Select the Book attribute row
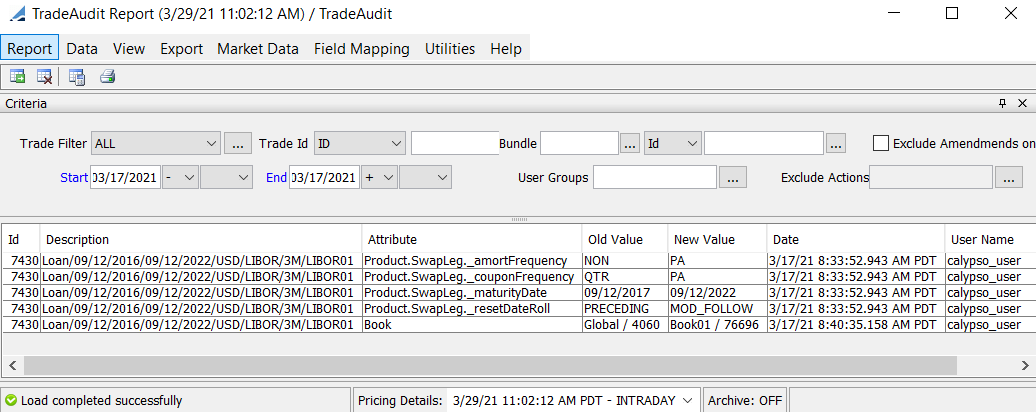Image resolution: width=1036 pixels, height=412 pixels. [x=518, y=324]
